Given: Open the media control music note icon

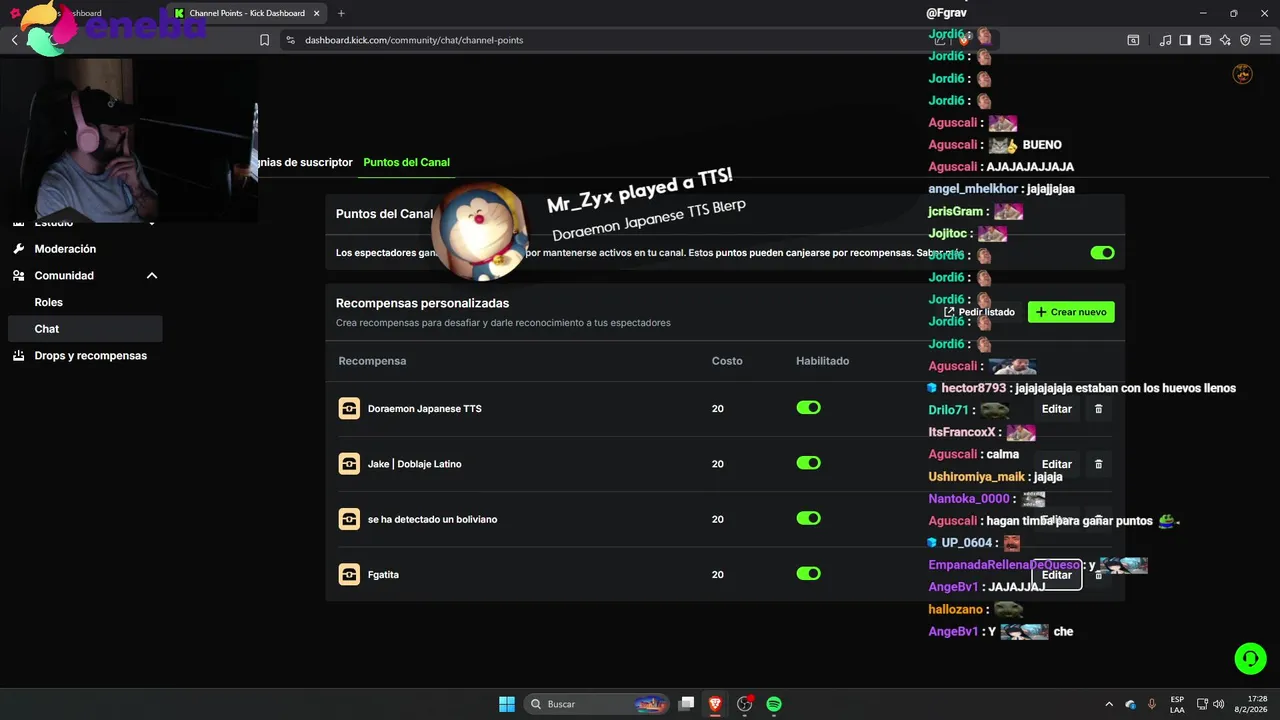Looking at the screenshot, I should click(x=1165, y=40).
